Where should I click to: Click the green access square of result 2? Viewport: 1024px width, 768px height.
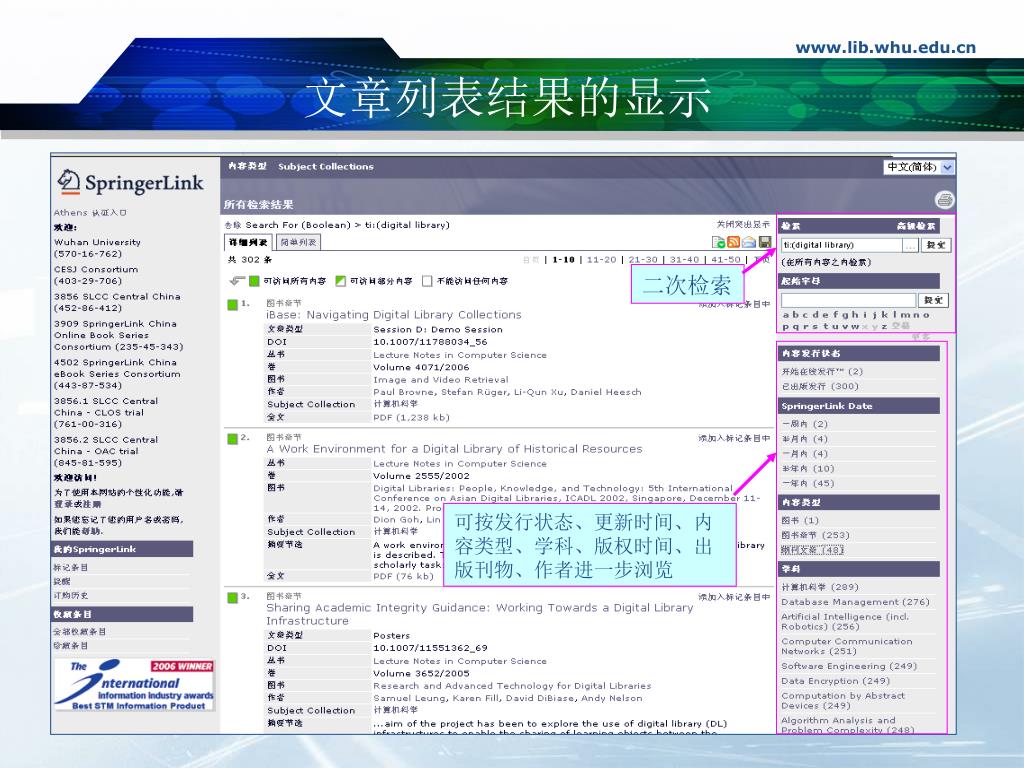pyautogui.click(x=232, y=438)
